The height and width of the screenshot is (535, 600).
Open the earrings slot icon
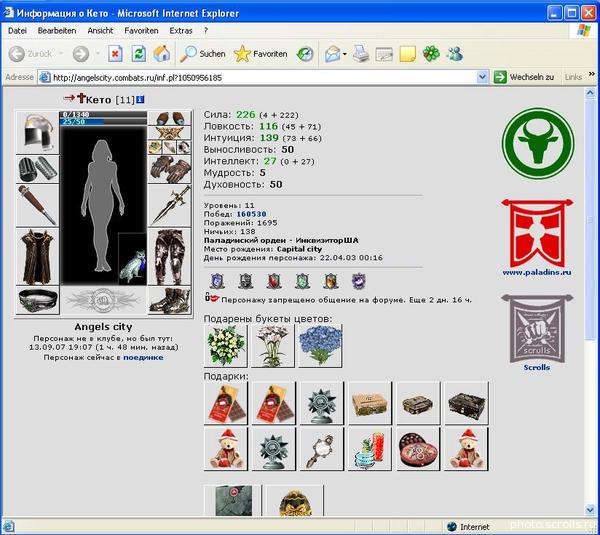pyautogui.click(x=169, y=118)
